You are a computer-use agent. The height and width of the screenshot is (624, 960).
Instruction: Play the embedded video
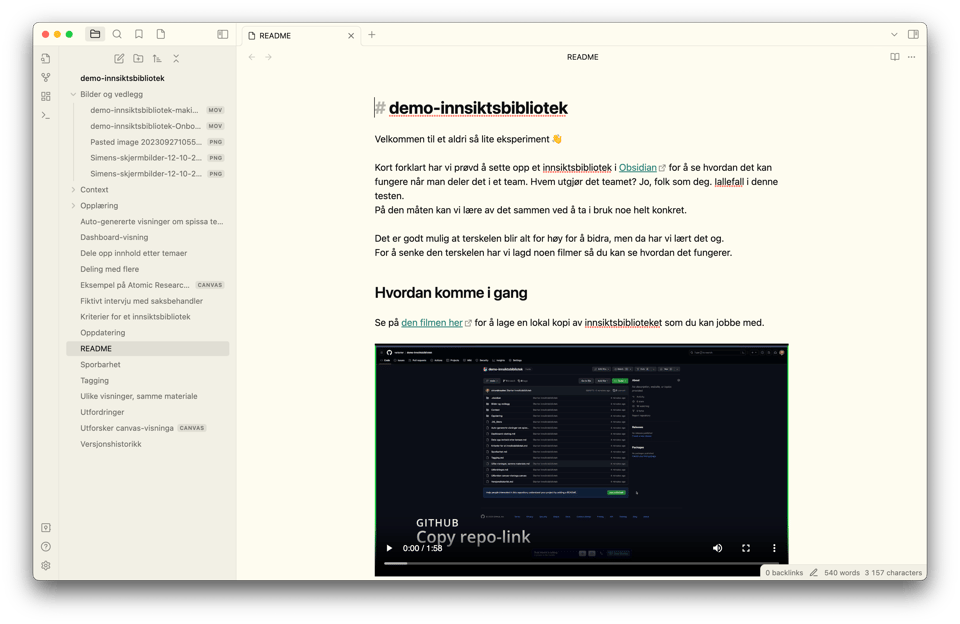(389, 548)
